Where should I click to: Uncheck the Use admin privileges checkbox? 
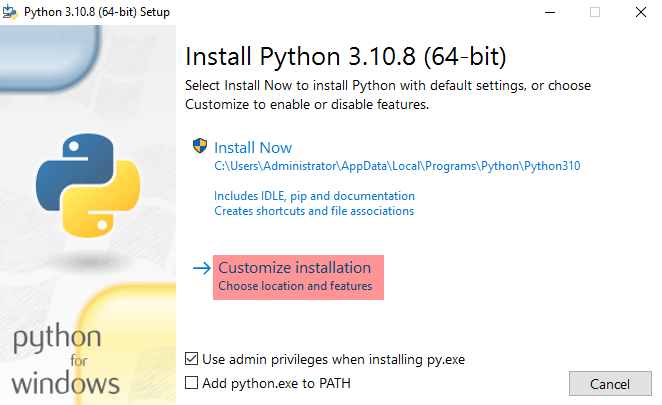tap(192, 359)
